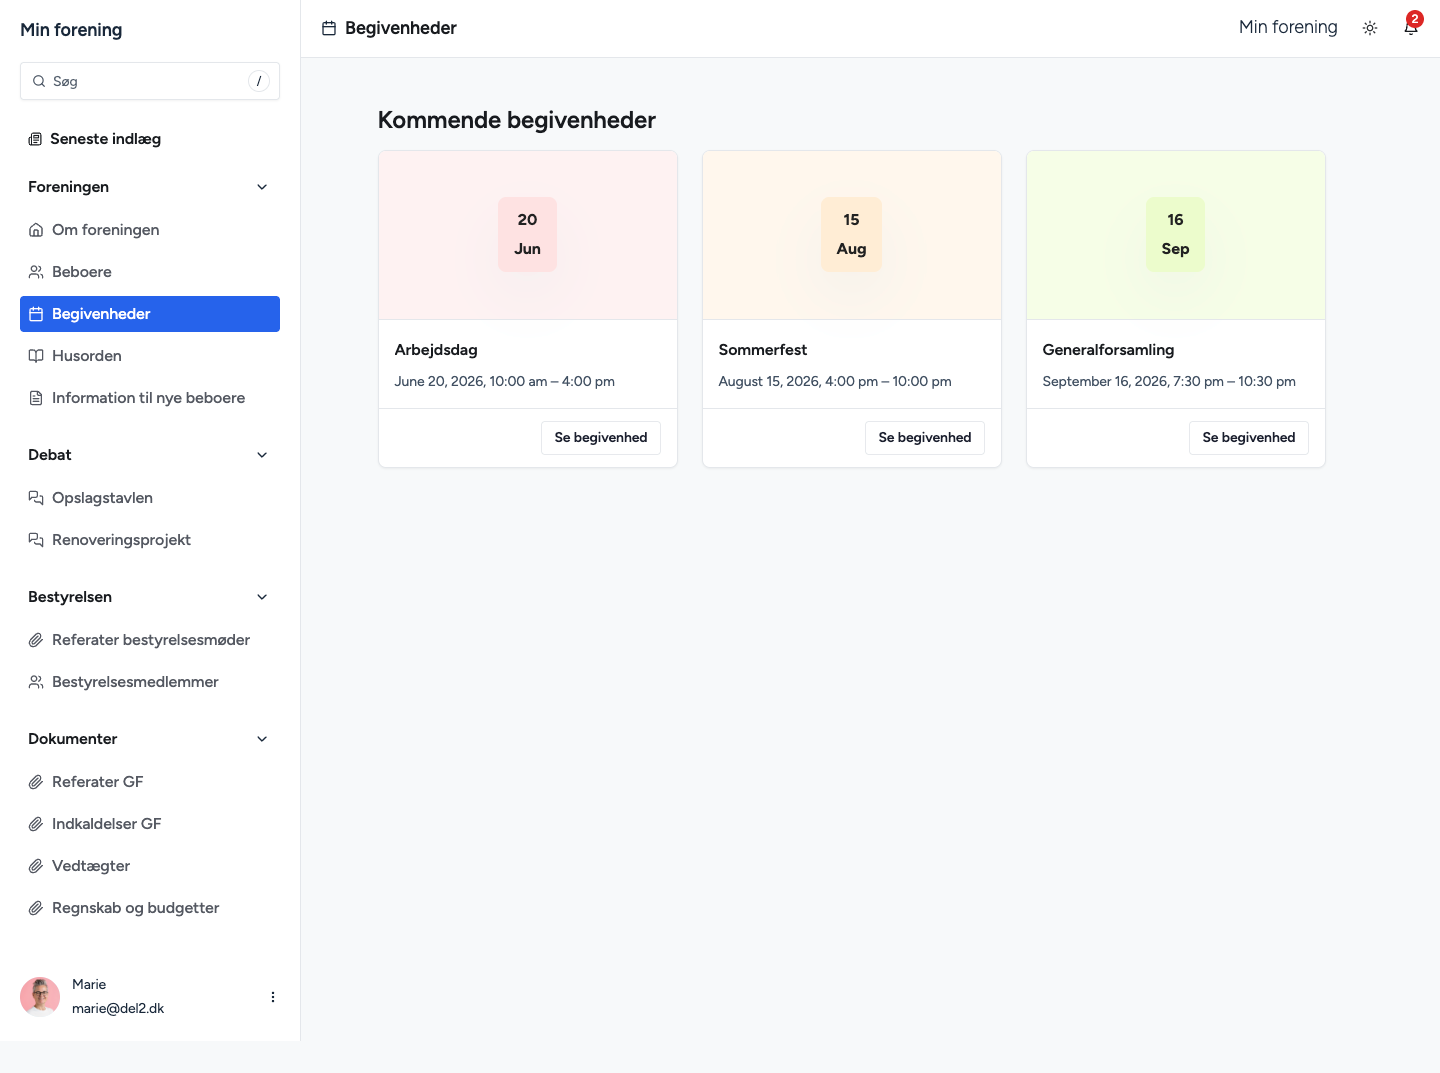Open Om foreningen page
The image size is (1440, 1073).
150,230
